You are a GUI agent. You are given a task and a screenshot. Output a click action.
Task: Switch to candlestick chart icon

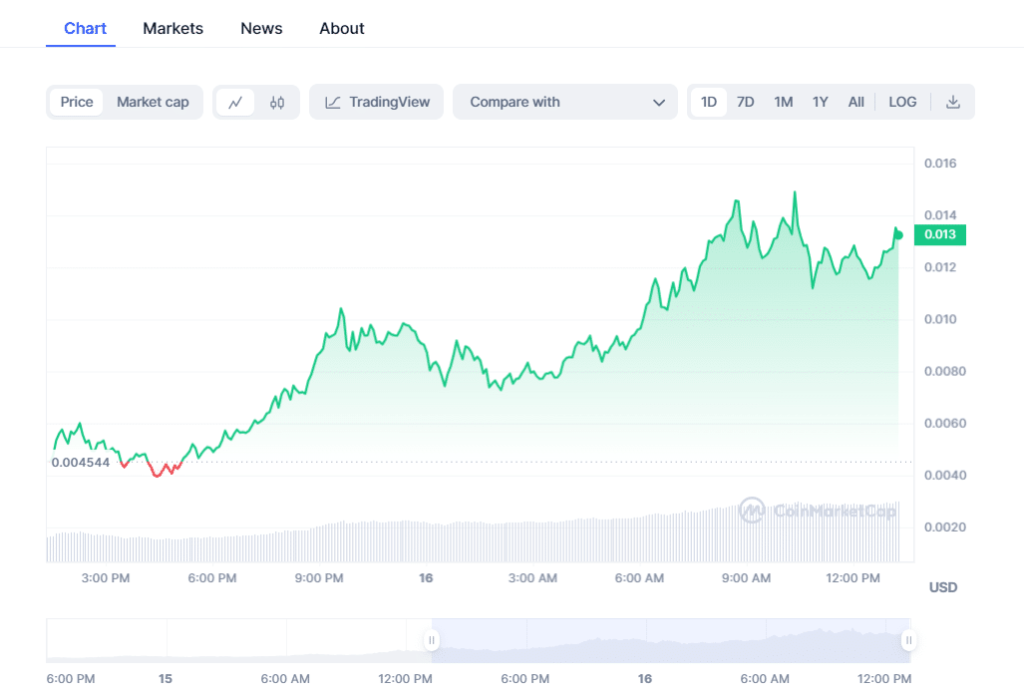(277, 102)
